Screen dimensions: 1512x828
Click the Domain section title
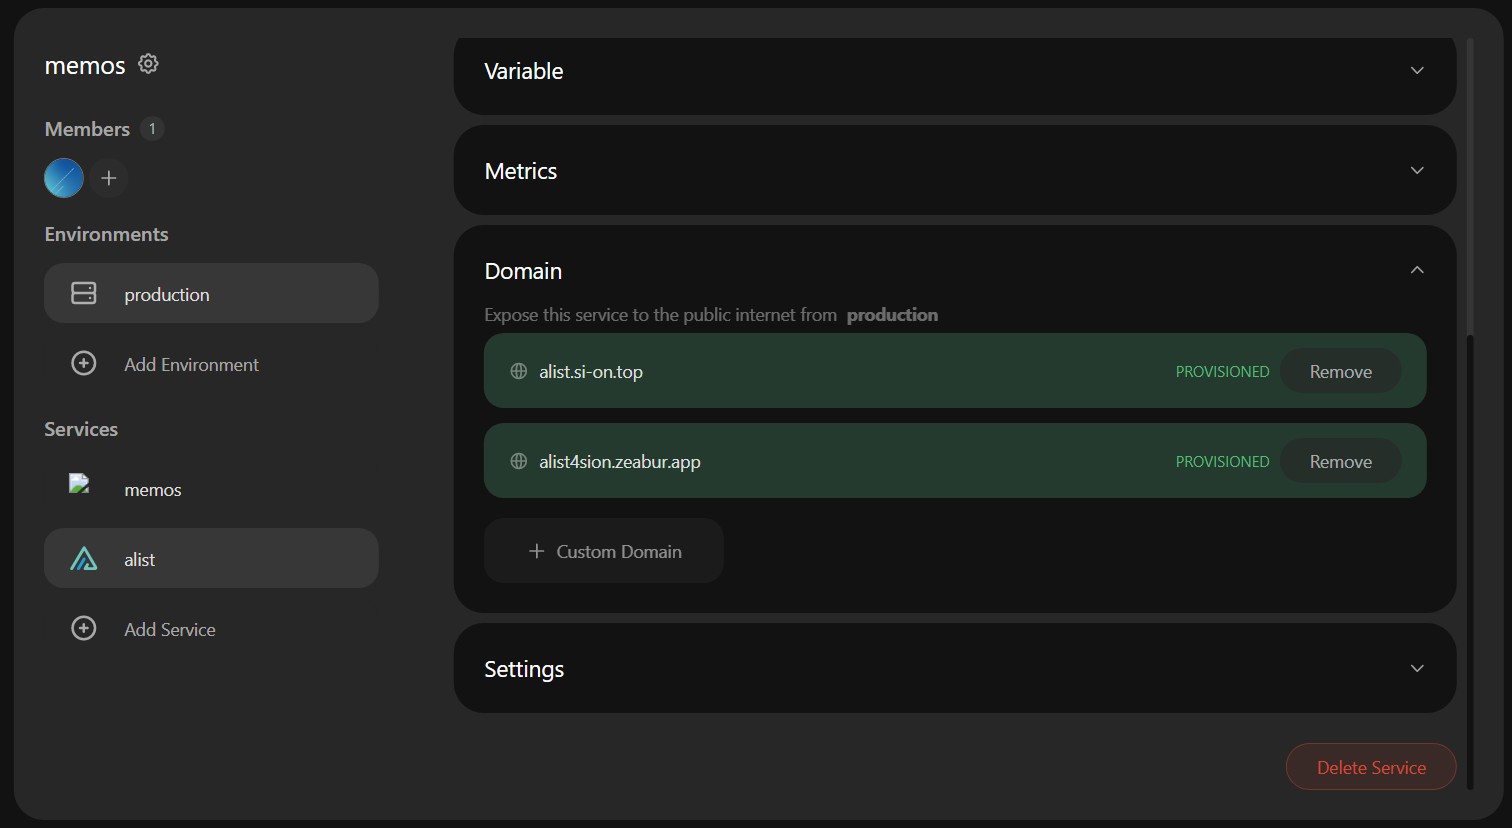click(x=523, y=271)
